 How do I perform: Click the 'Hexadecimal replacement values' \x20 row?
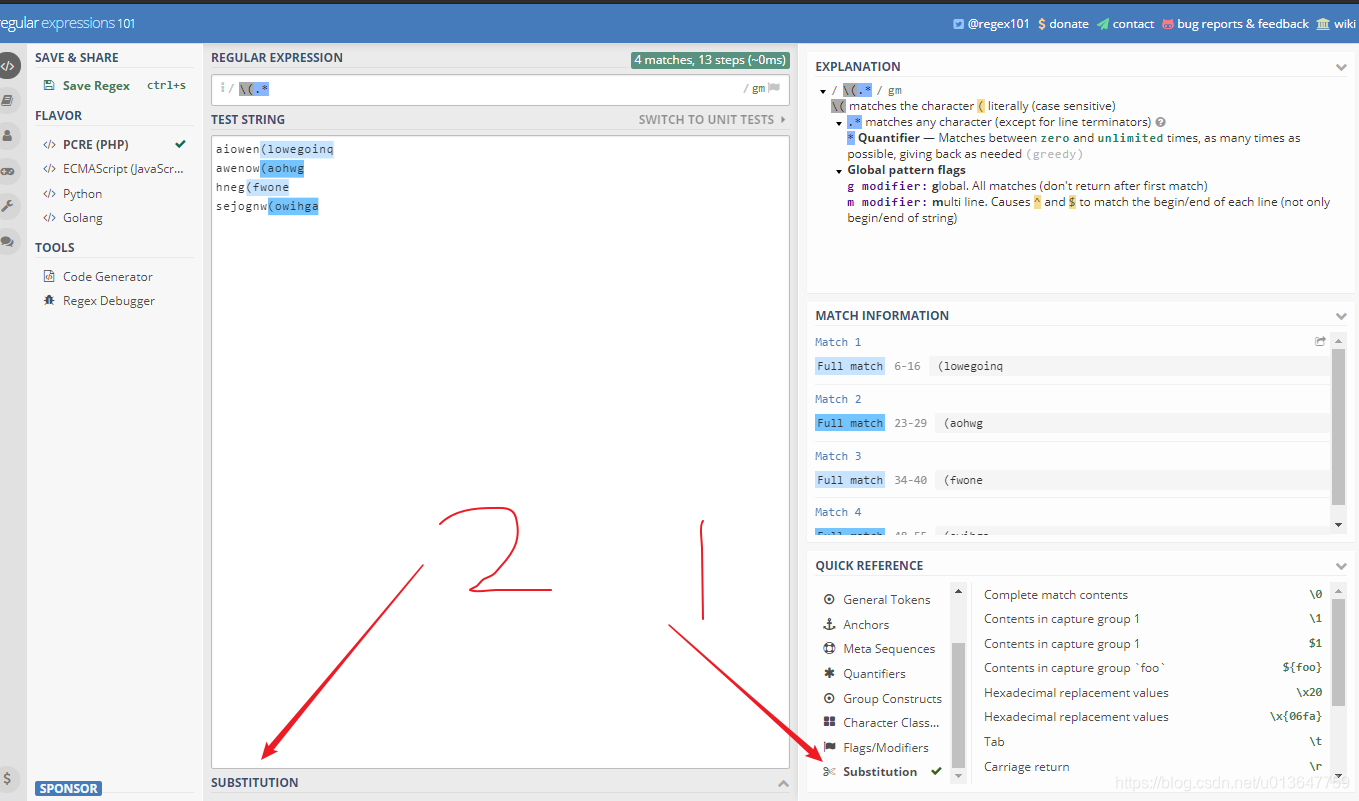(1152, 692)
